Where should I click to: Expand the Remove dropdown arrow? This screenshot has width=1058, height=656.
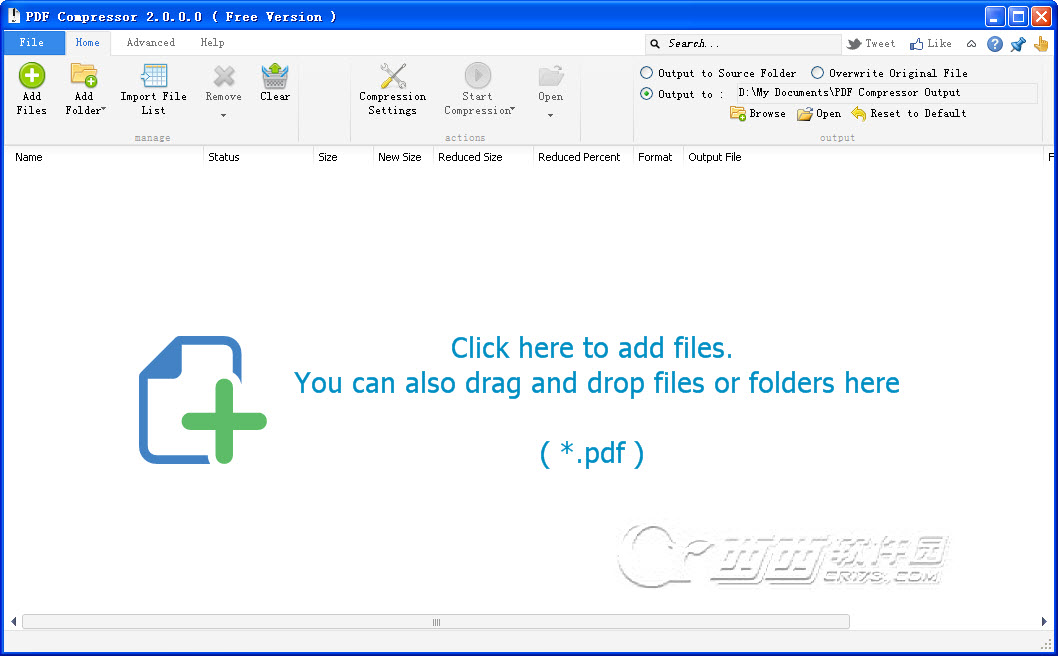(223, 115)
